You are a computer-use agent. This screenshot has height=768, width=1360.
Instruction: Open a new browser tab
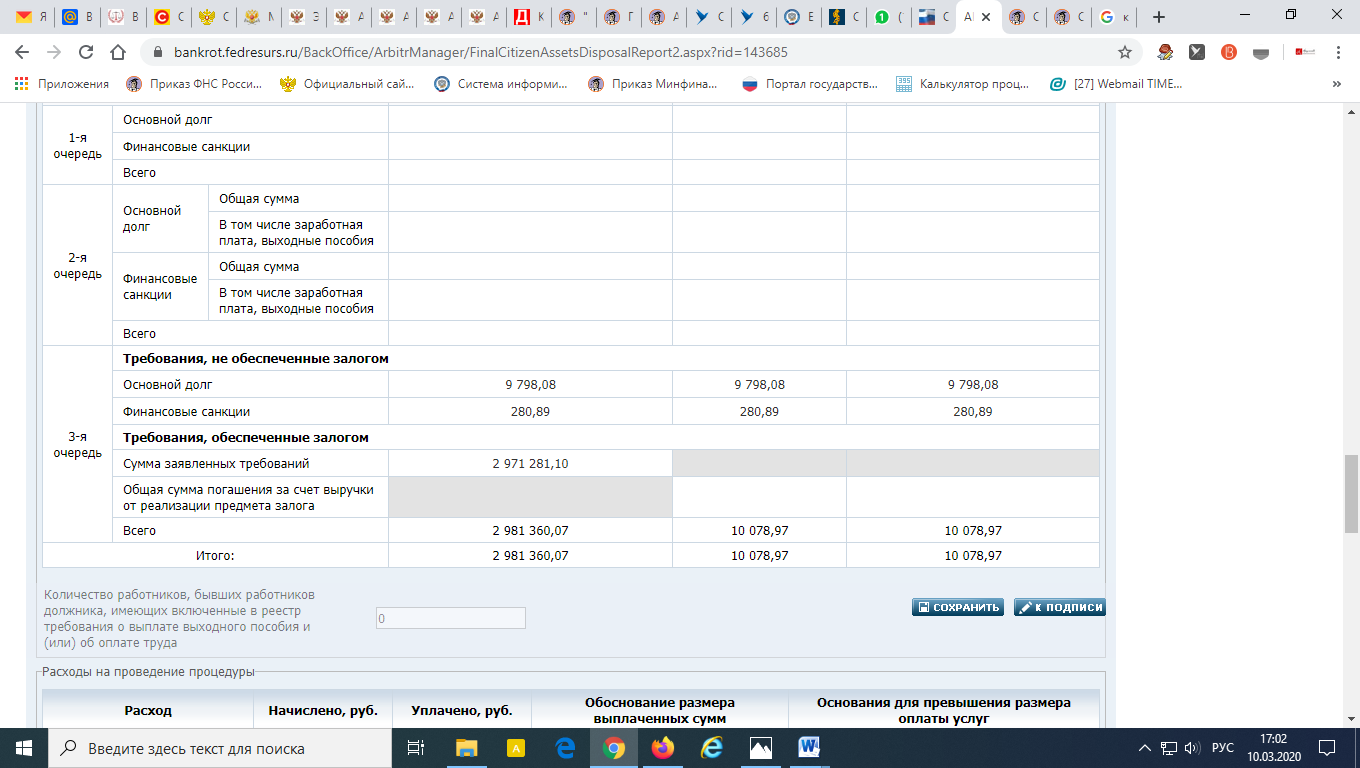(x=1159, y=17)
